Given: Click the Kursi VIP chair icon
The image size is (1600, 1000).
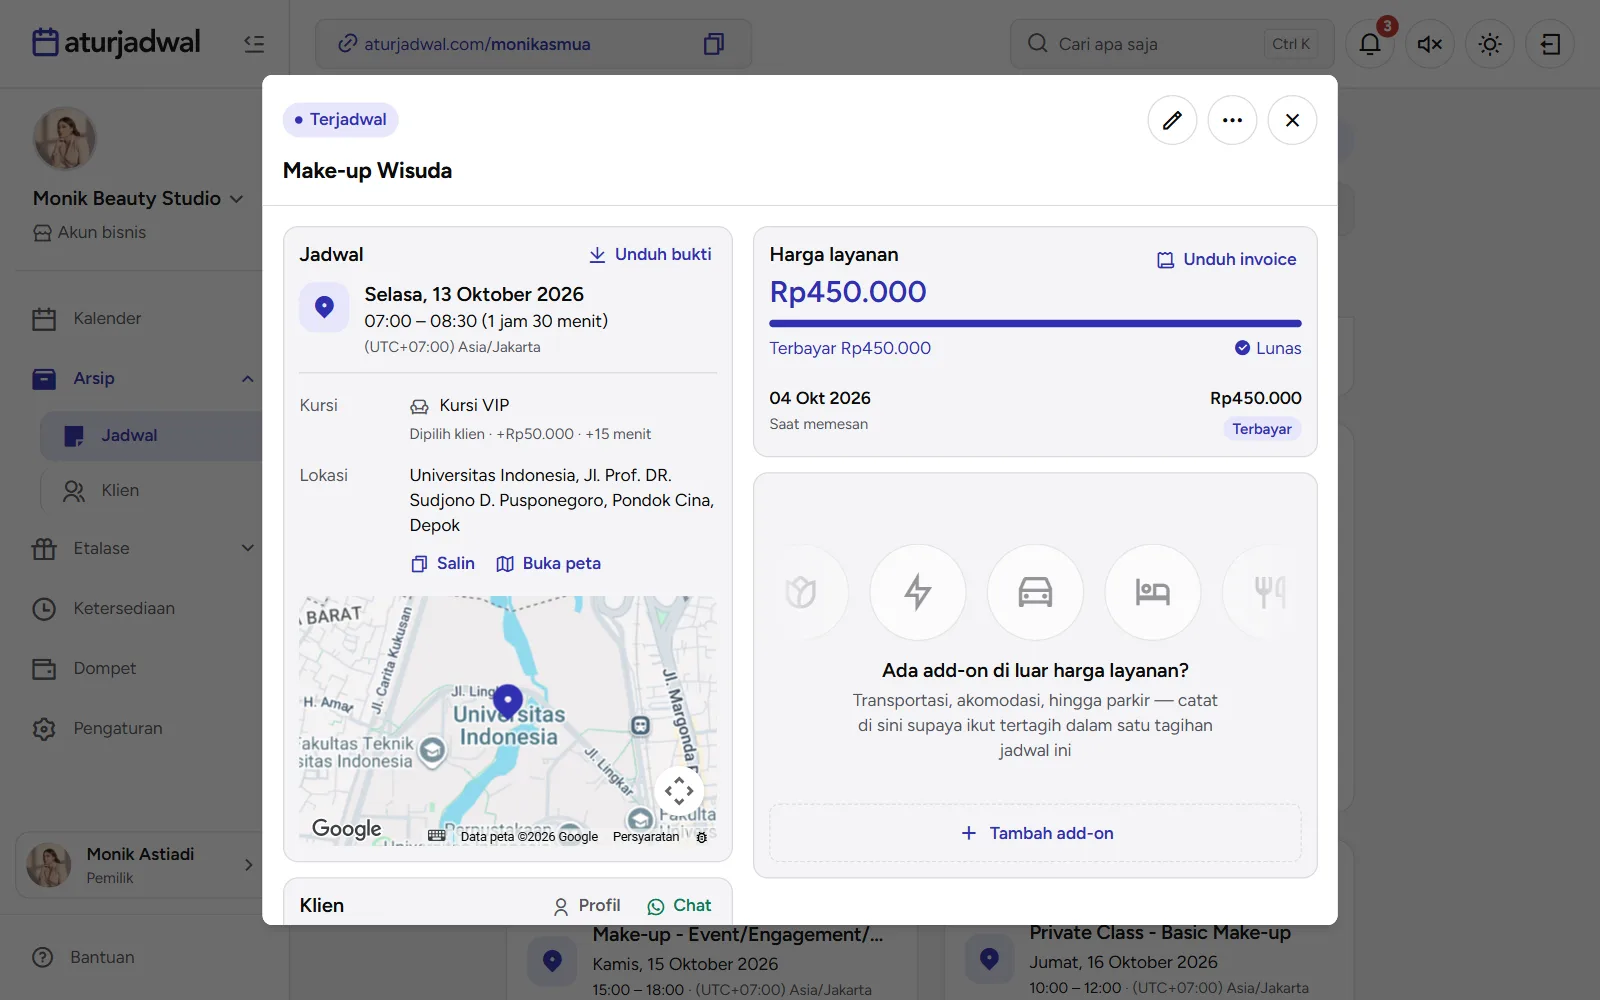Looking at the screenshot, I should [x=419, y=406].
